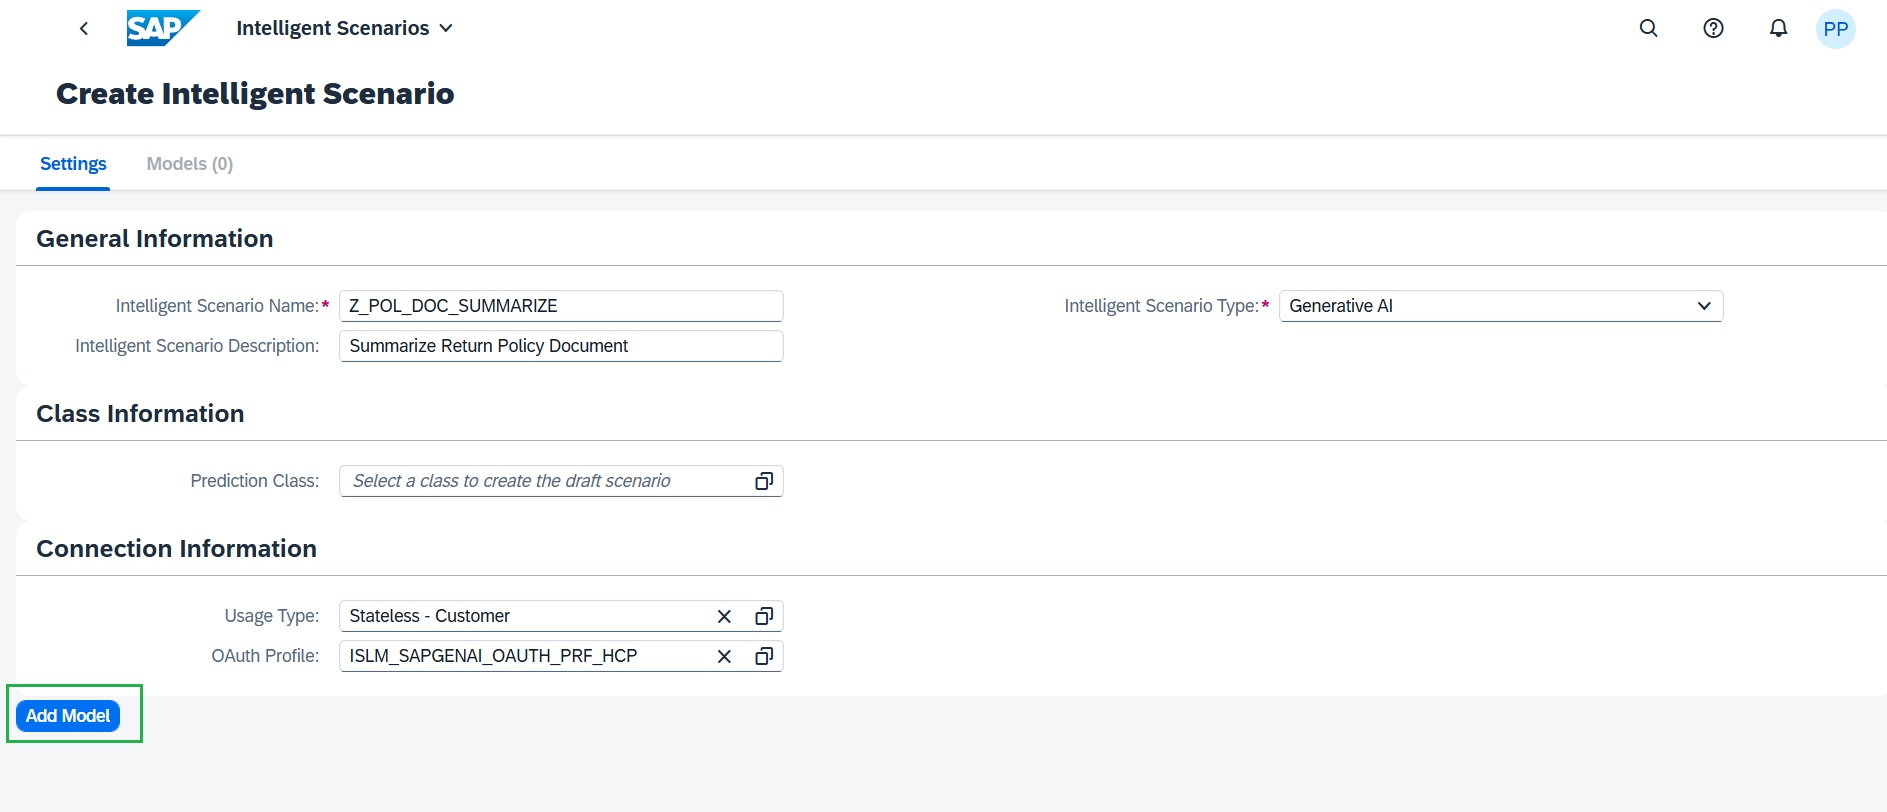Click the SAP logo
This screenshot has width=1887, height=812.
163,28
